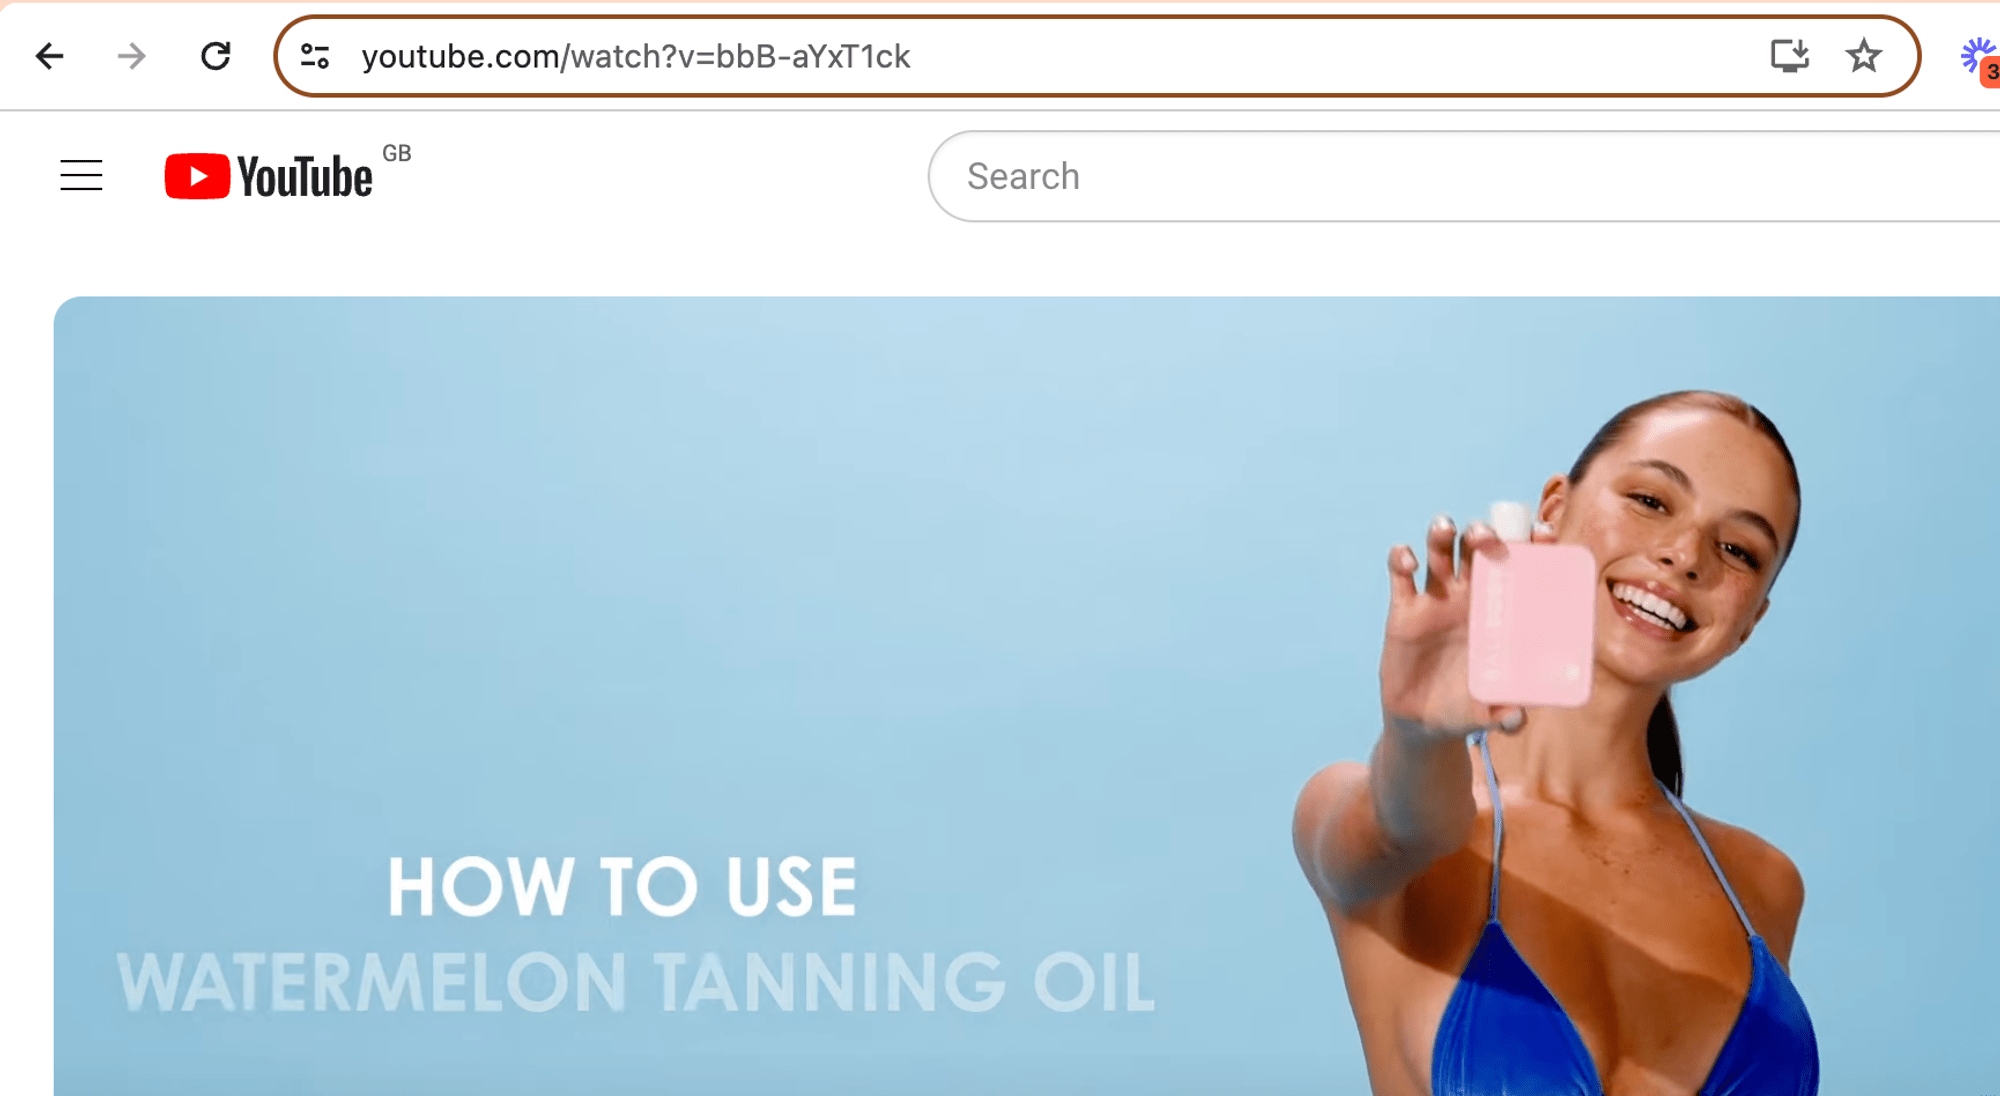The width and height of the screenshot is (2000, 1096).
Task: Click the YouTube wordmark to go home
Action: [304, 177]
